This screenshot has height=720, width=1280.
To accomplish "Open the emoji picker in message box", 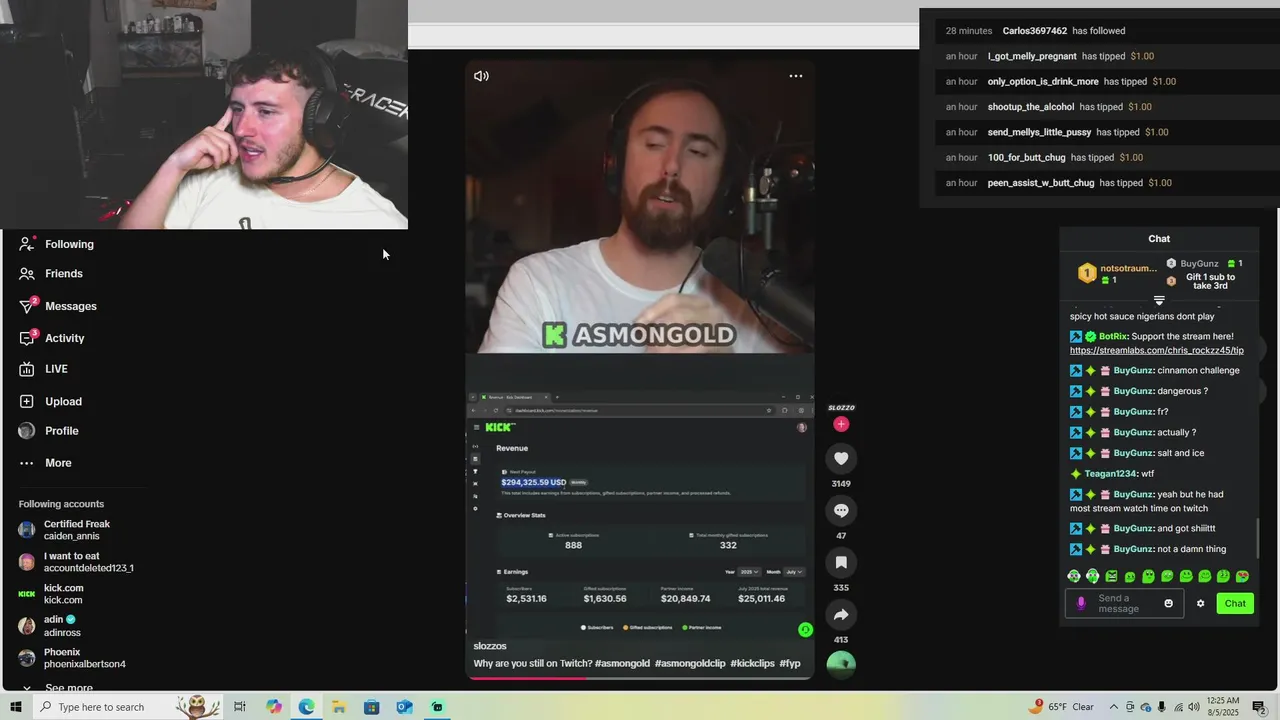I will pyautogui.click(x=1168, y=603).
